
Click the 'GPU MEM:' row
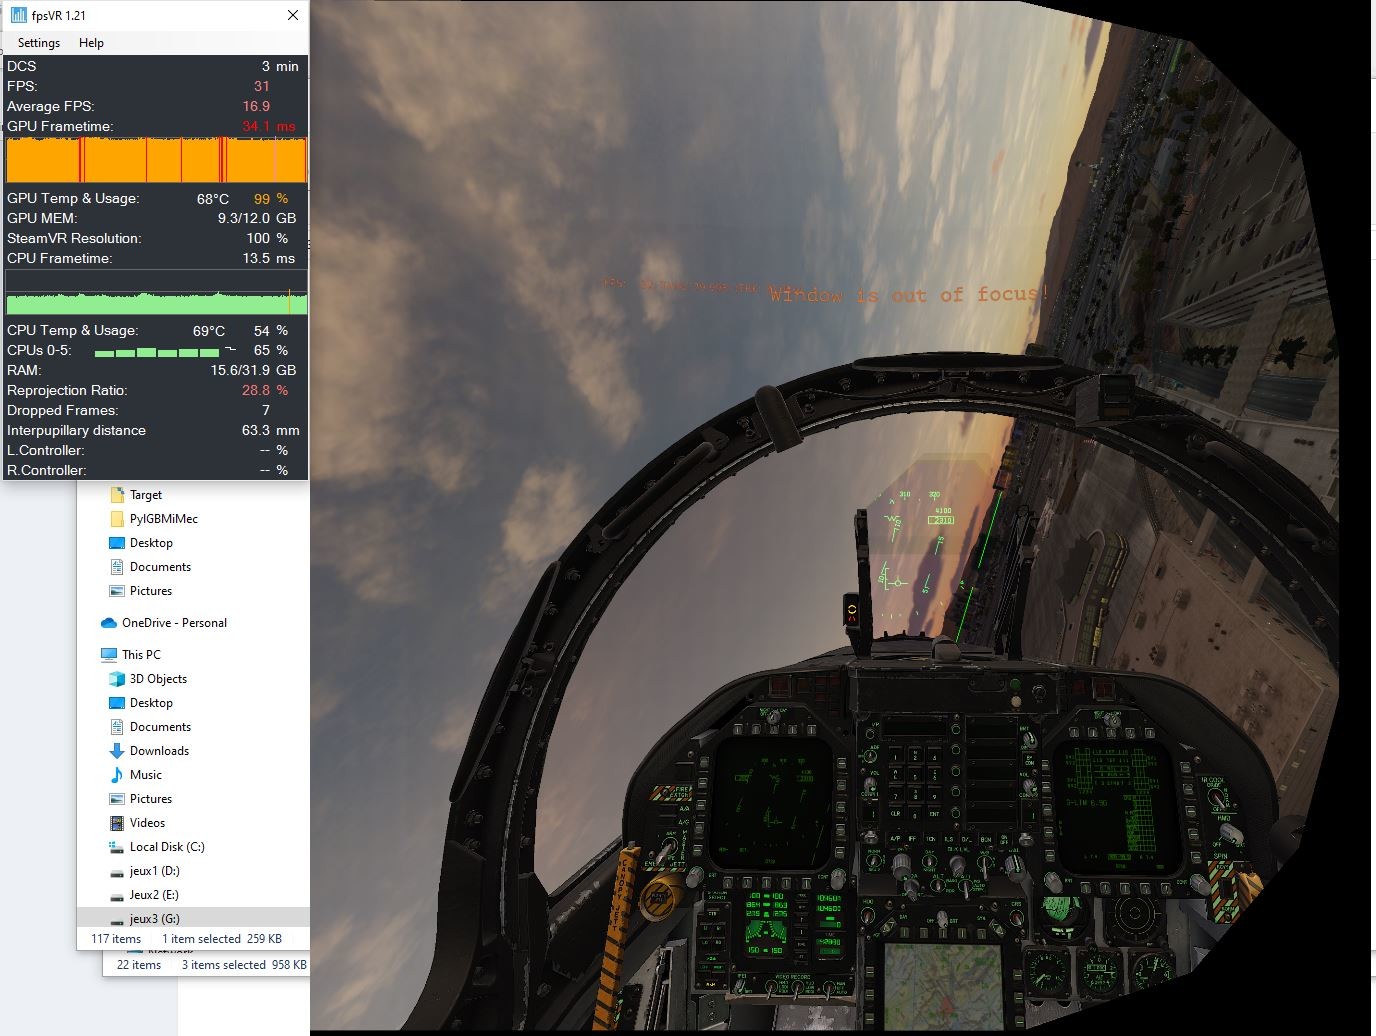156,218
